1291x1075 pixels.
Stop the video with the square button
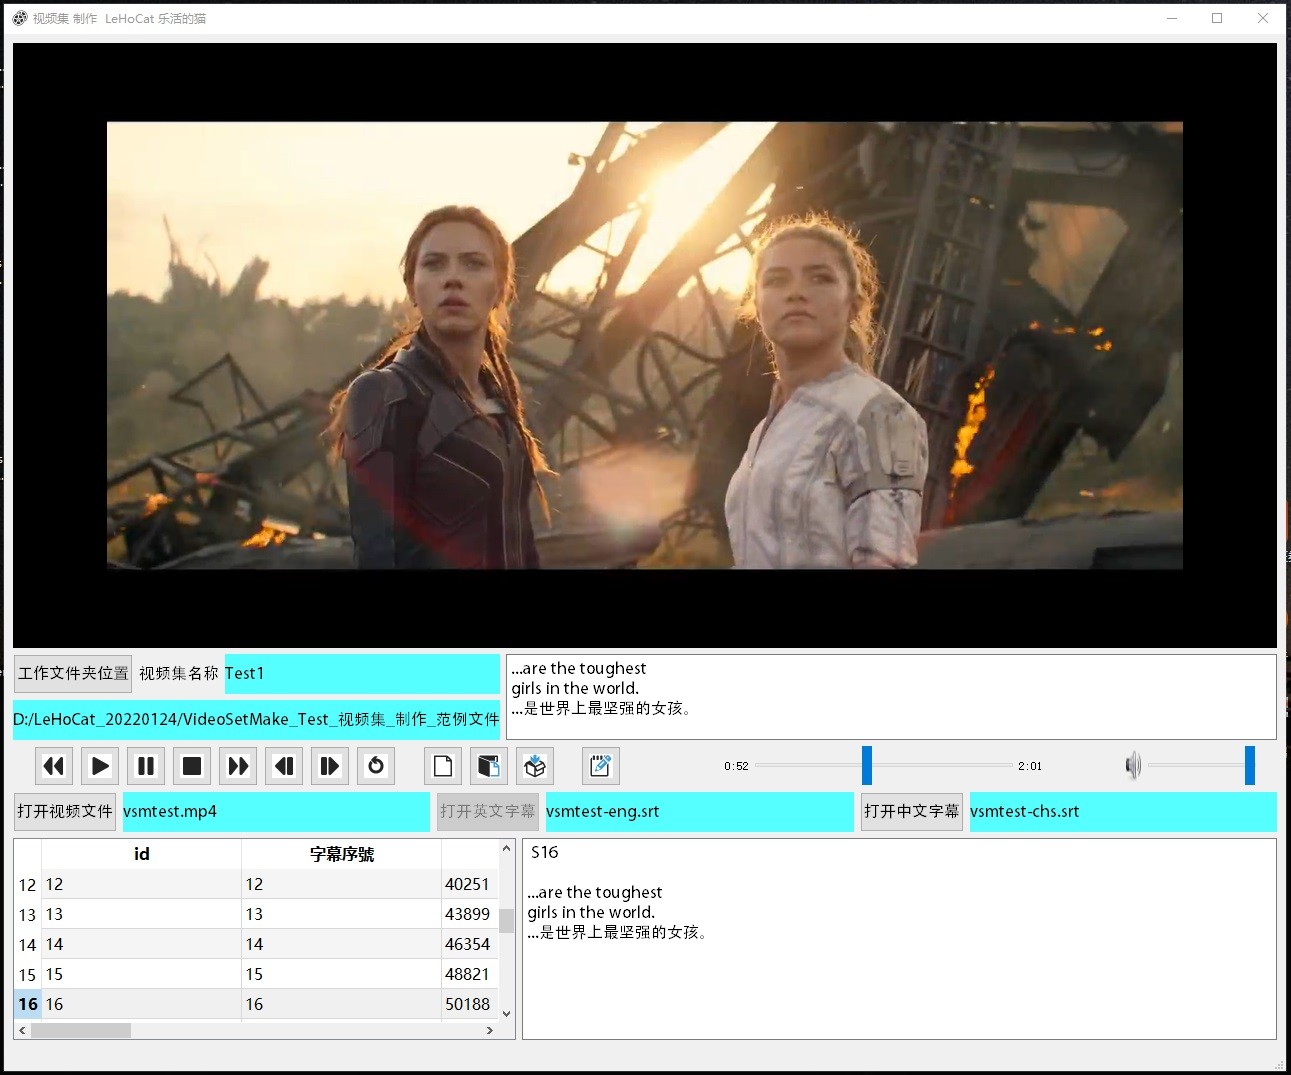coord(192,766)
